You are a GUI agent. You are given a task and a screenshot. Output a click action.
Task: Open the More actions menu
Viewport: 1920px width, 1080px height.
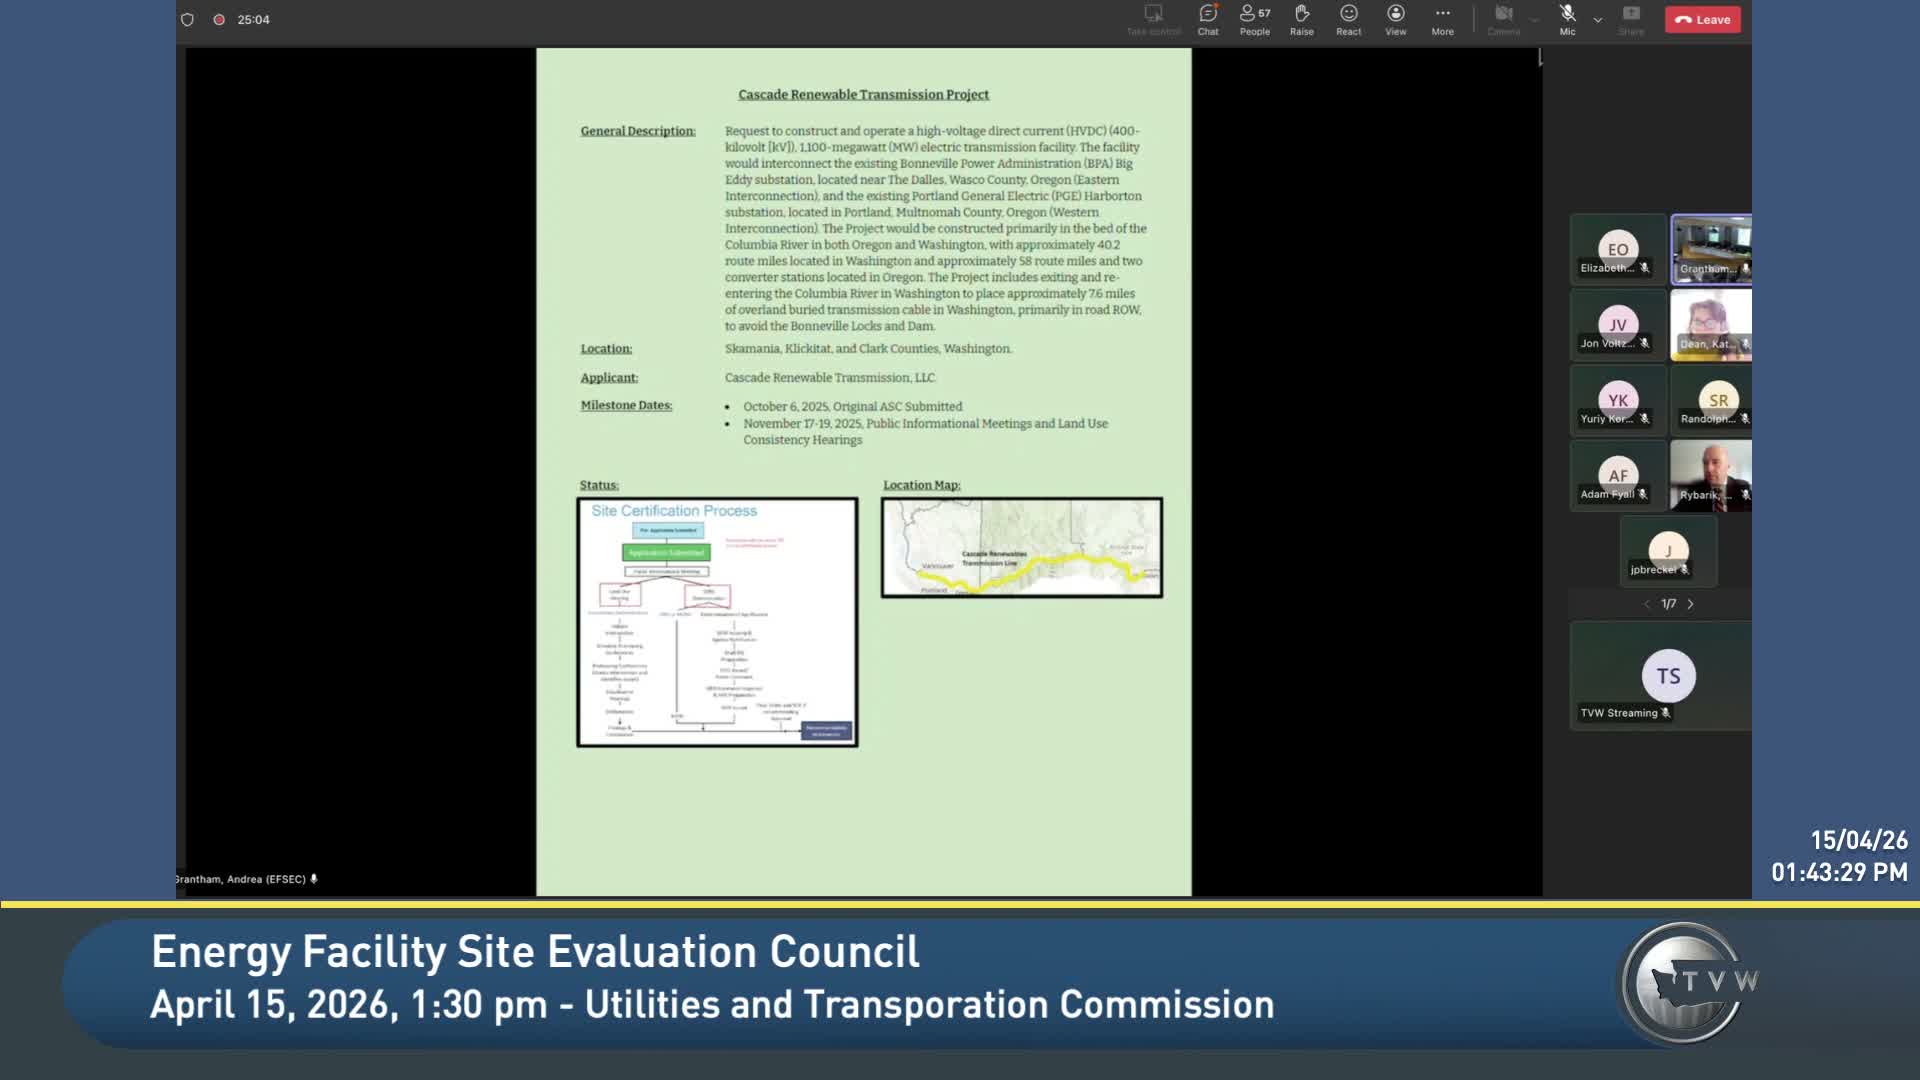[1442, 19]
